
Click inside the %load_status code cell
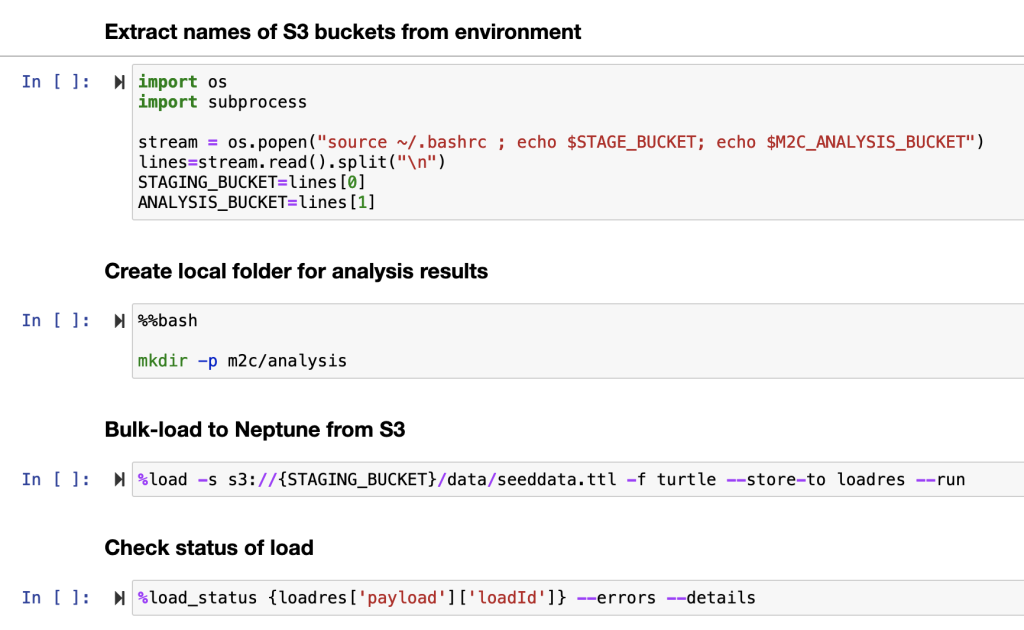(578, 598)
